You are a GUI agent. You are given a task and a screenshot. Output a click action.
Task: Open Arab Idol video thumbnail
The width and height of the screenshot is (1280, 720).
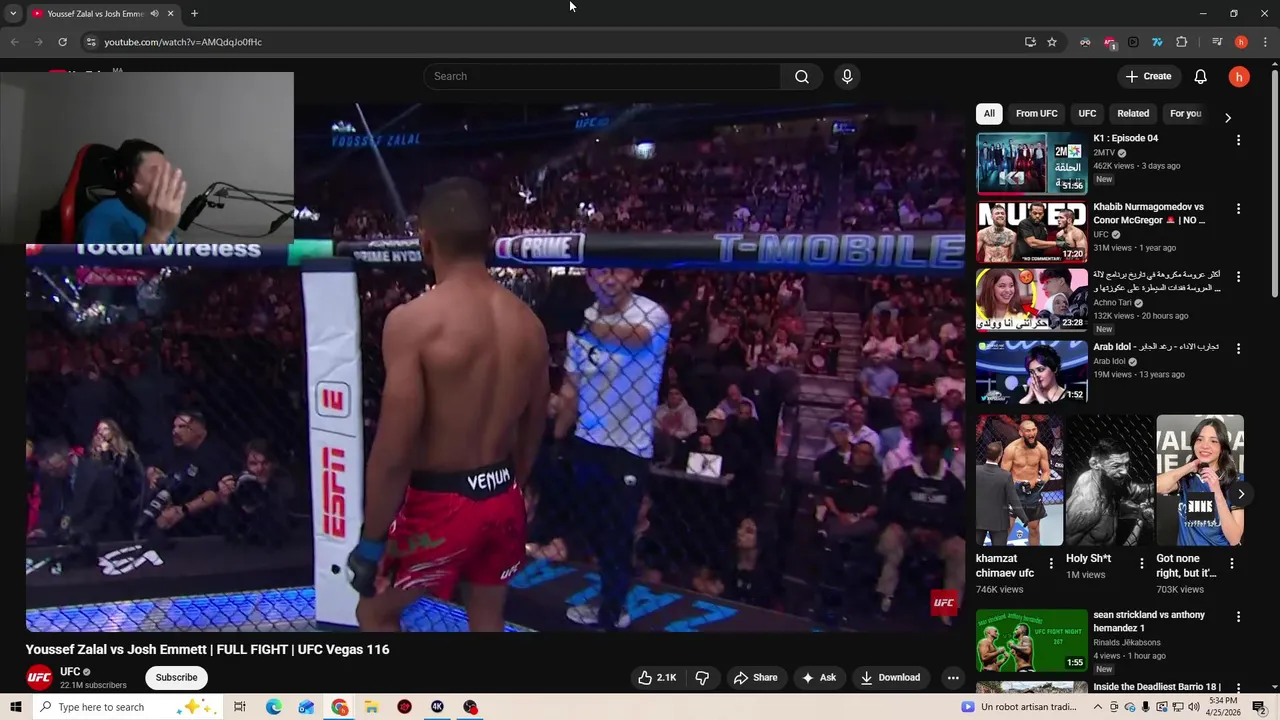click(x=1032, y=372)
